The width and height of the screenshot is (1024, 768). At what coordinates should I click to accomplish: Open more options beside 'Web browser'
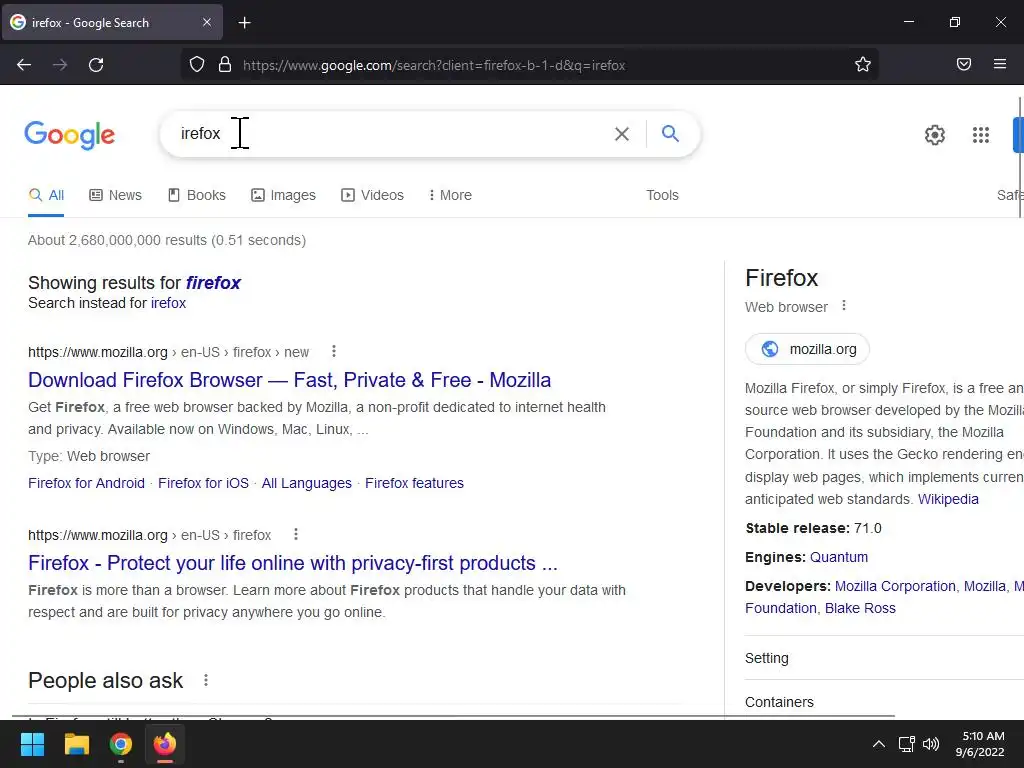844,306
